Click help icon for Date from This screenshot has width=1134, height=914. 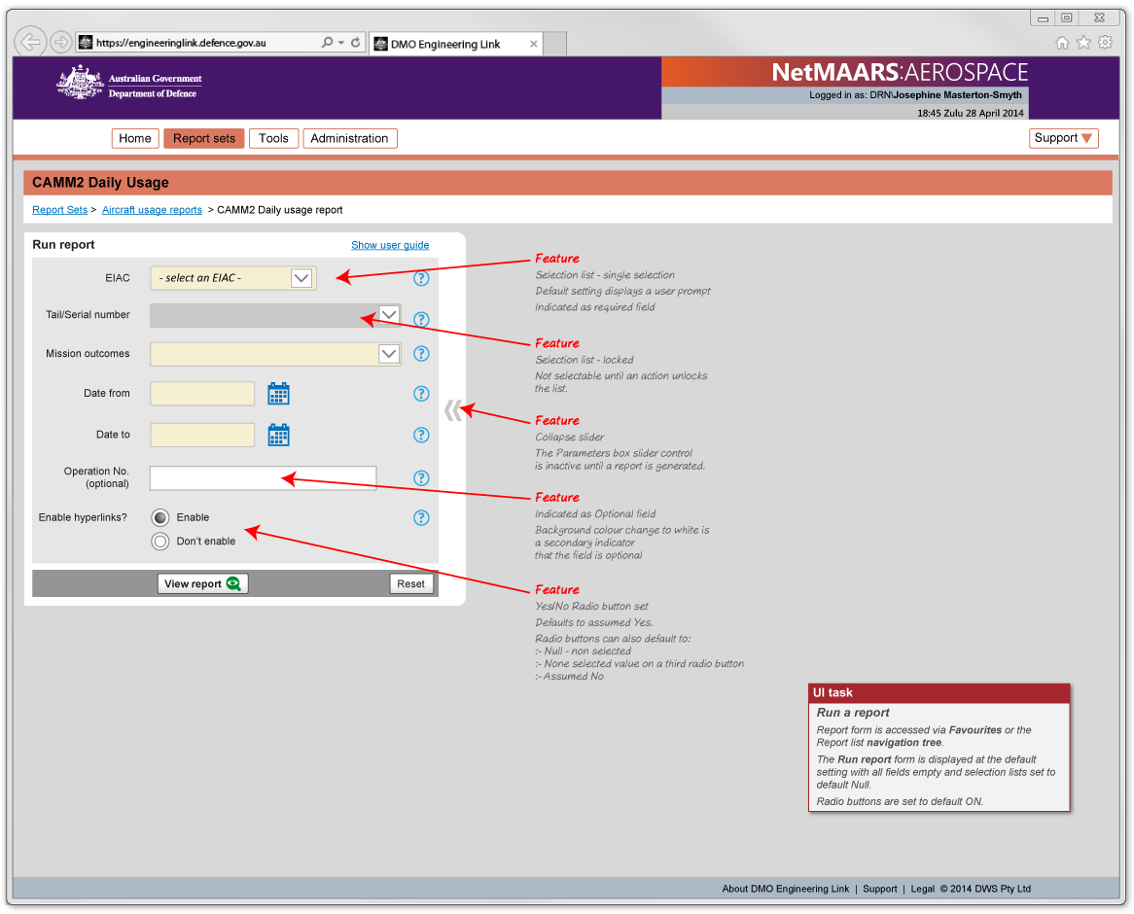click(x=421, y=393)
